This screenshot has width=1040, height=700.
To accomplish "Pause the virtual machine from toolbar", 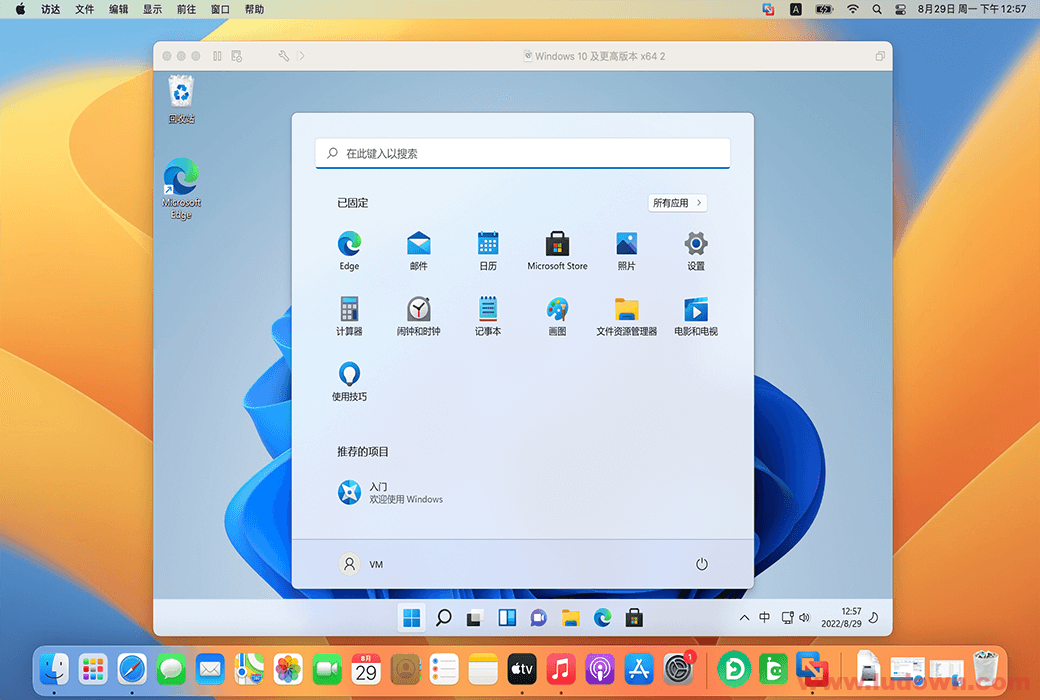I will point(217,56).
